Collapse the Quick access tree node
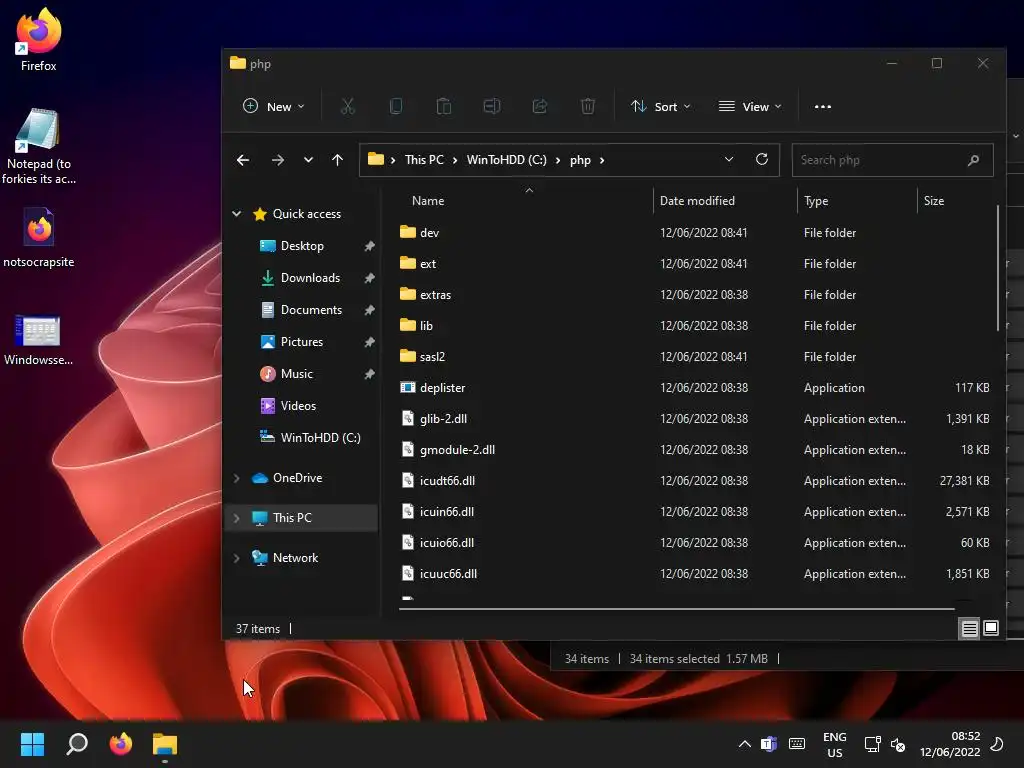 click(x=236, y=214)
